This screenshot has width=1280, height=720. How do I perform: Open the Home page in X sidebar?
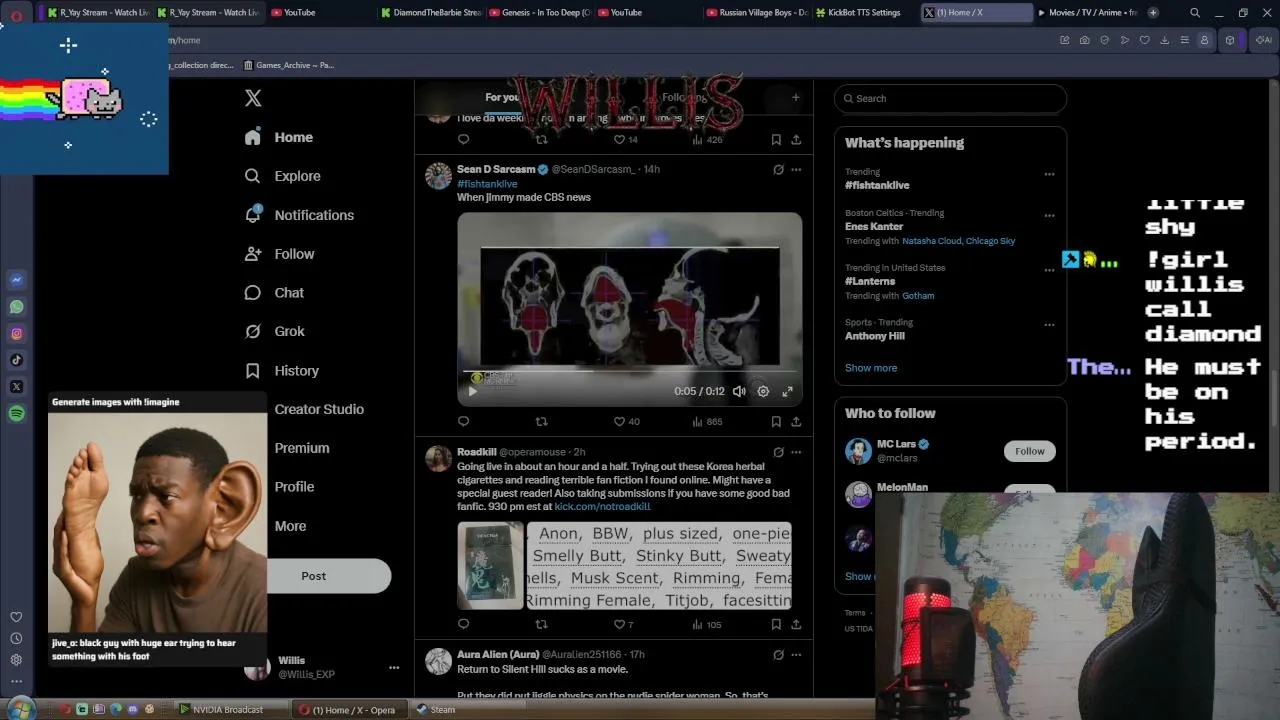[x=279, y=137]
